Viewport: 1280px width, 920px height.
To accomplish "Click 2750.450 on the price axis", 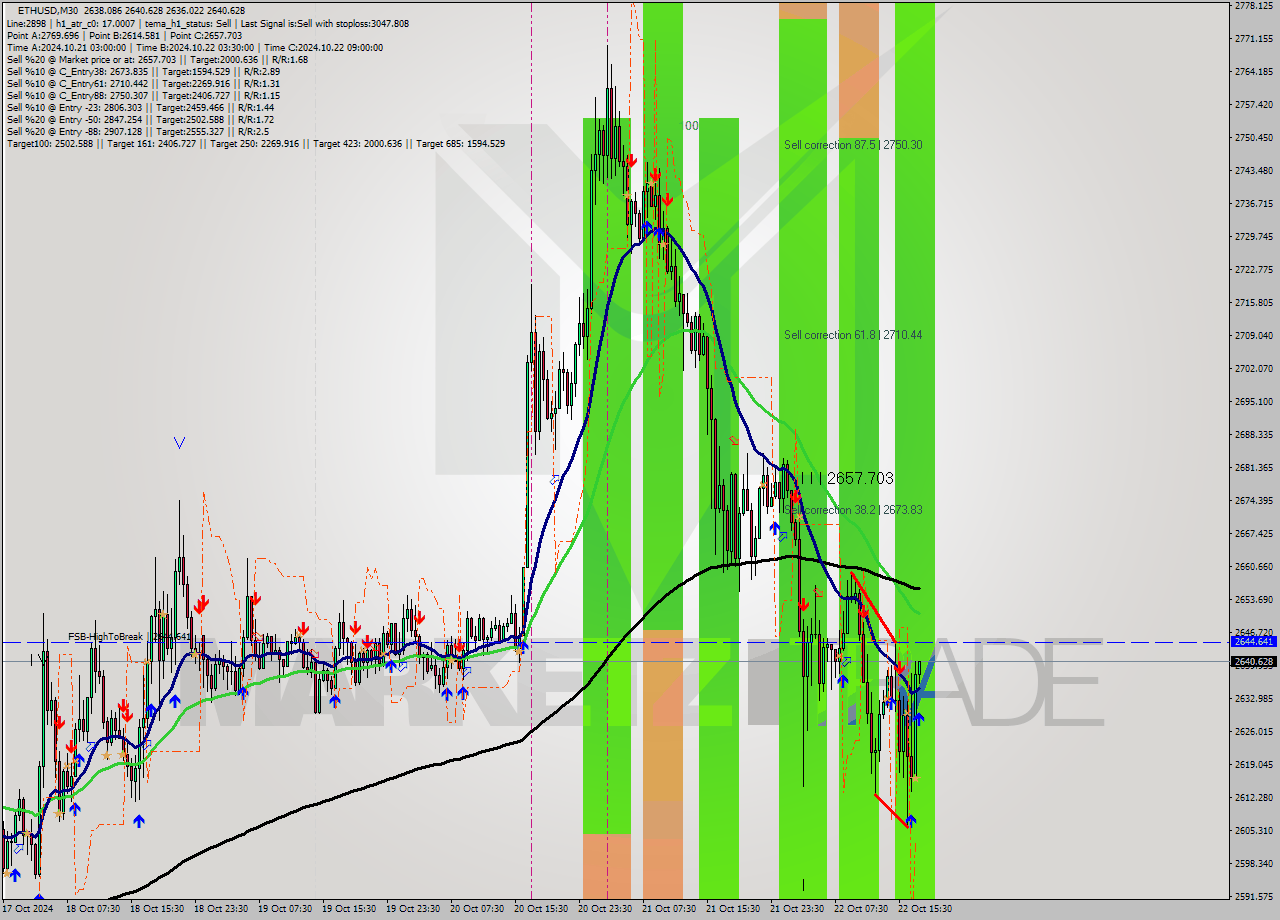I will coord(1254,137).
